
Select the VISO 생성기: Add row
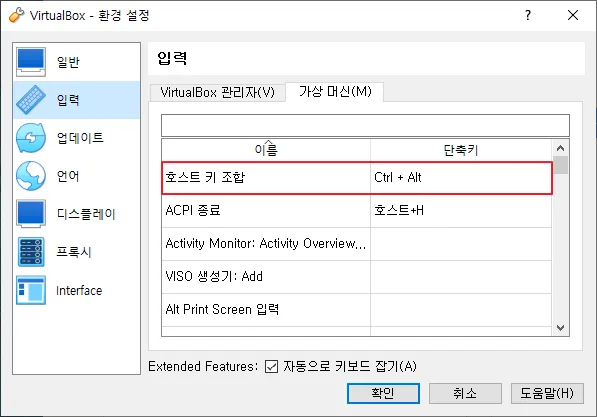357,277
